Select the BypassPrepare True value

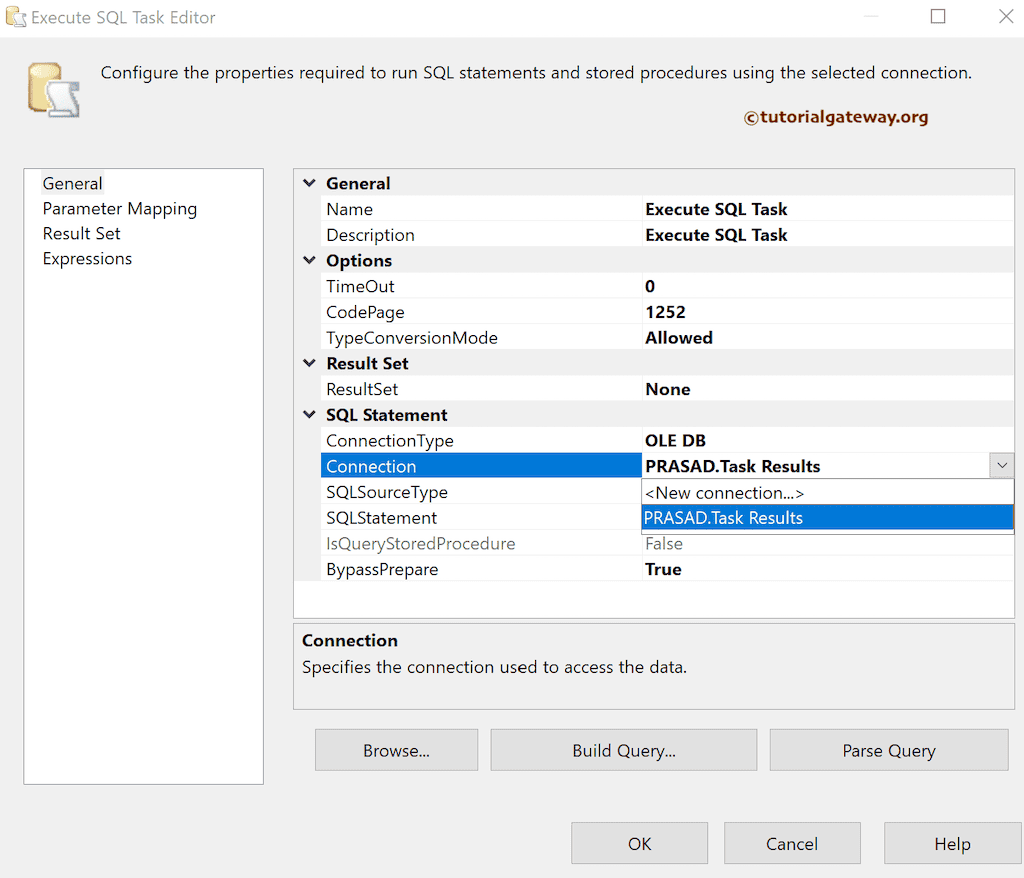[664, 570]
